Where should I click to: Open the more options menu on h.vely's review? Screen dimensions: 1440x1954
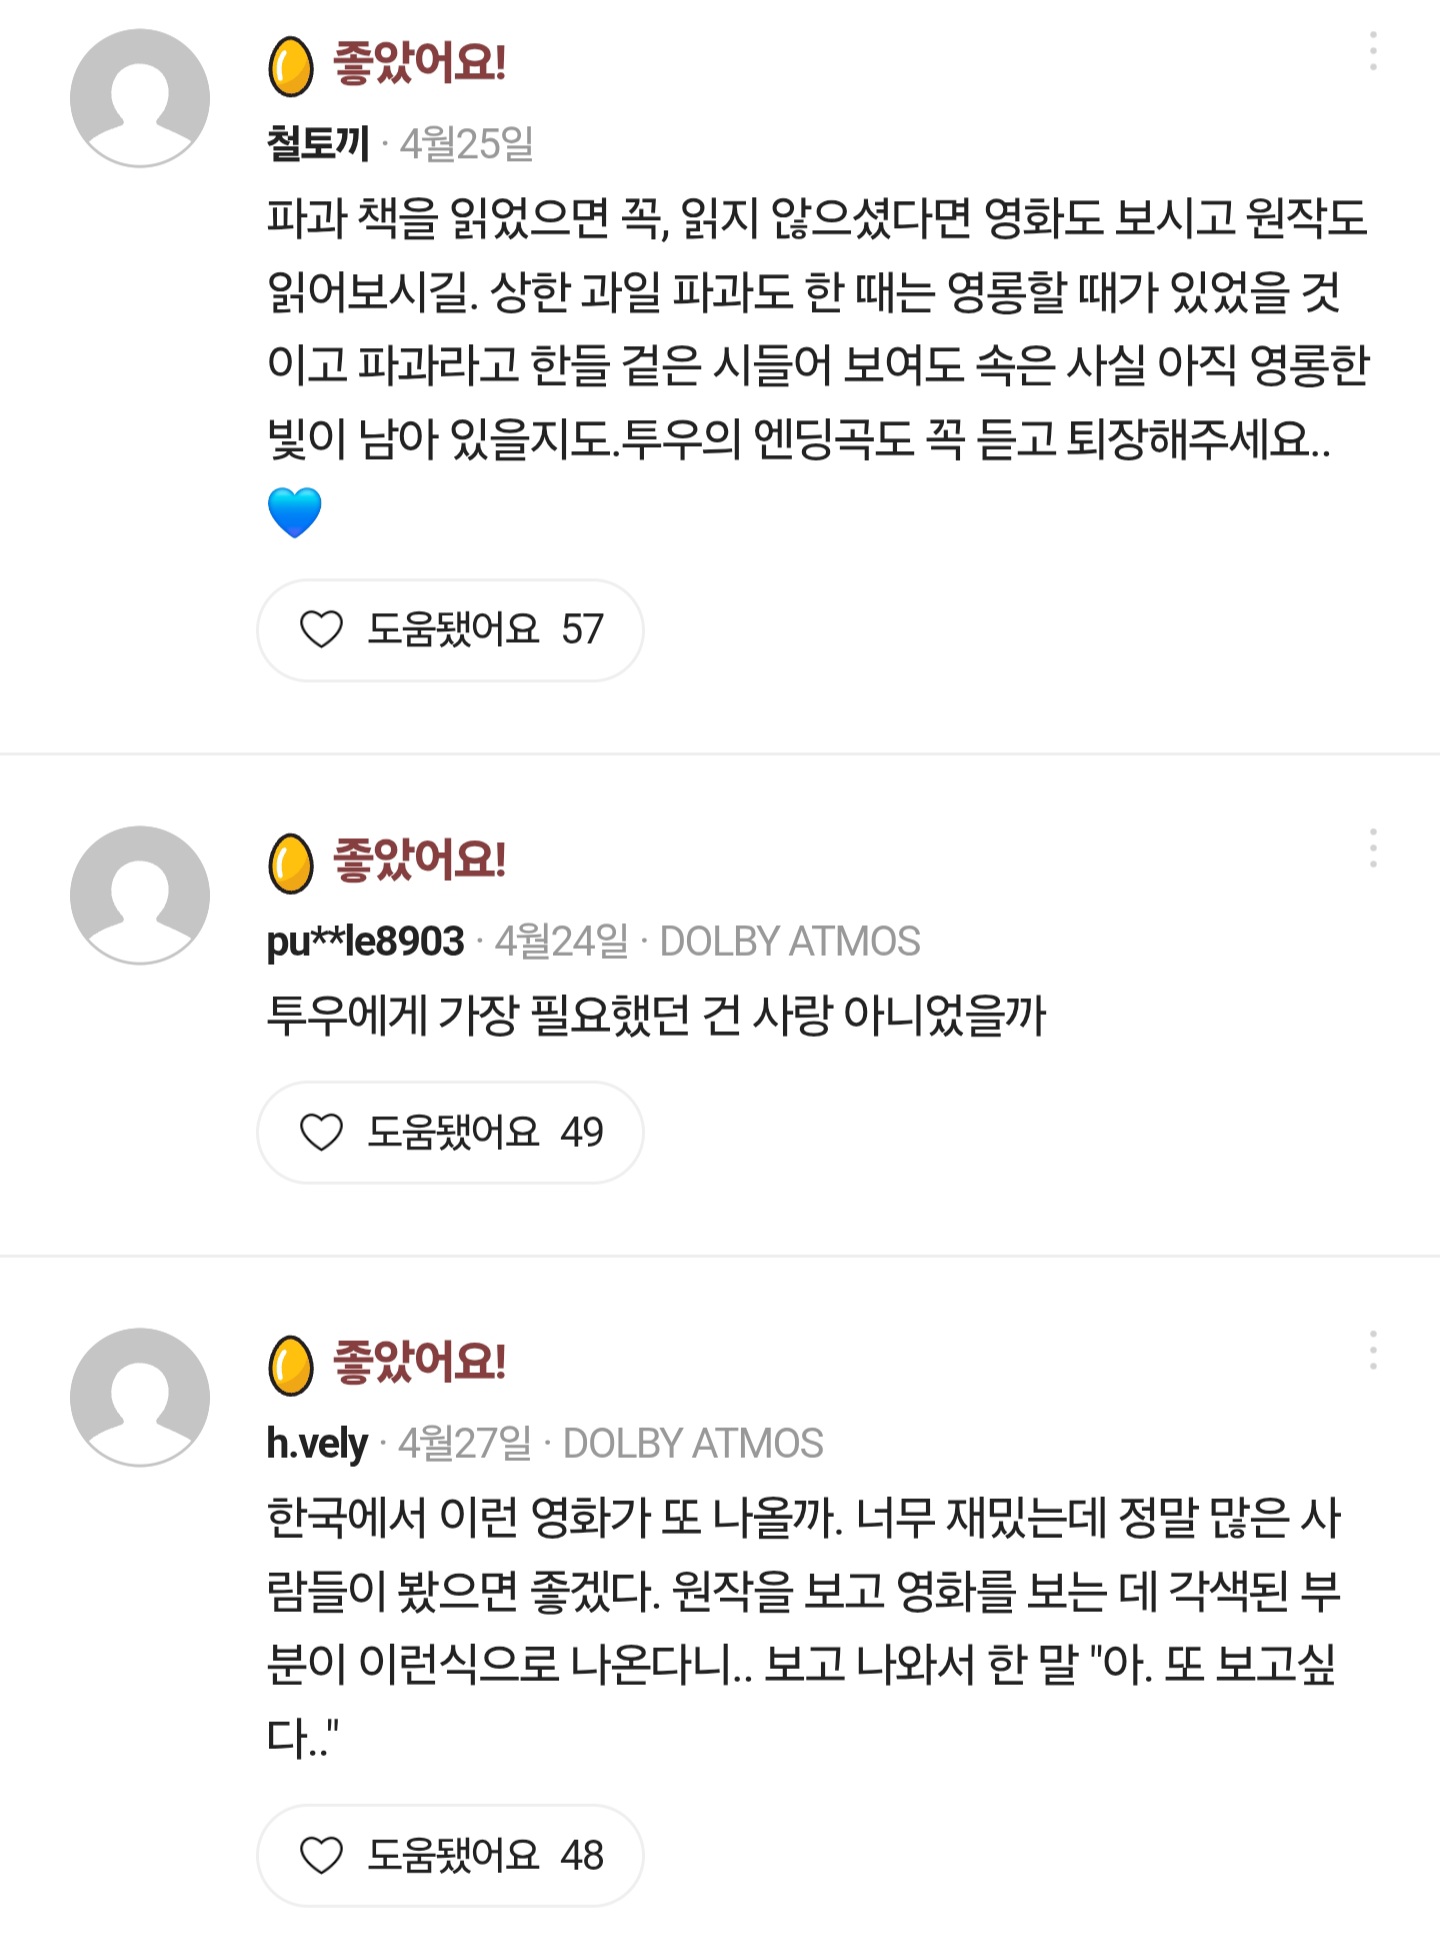[1373, 1350]
